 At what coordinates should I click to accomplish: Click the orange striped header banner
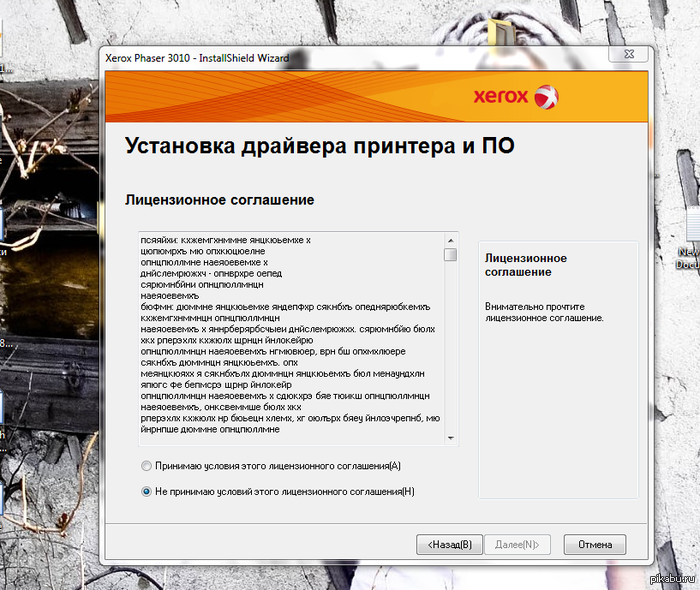[300, 98]
